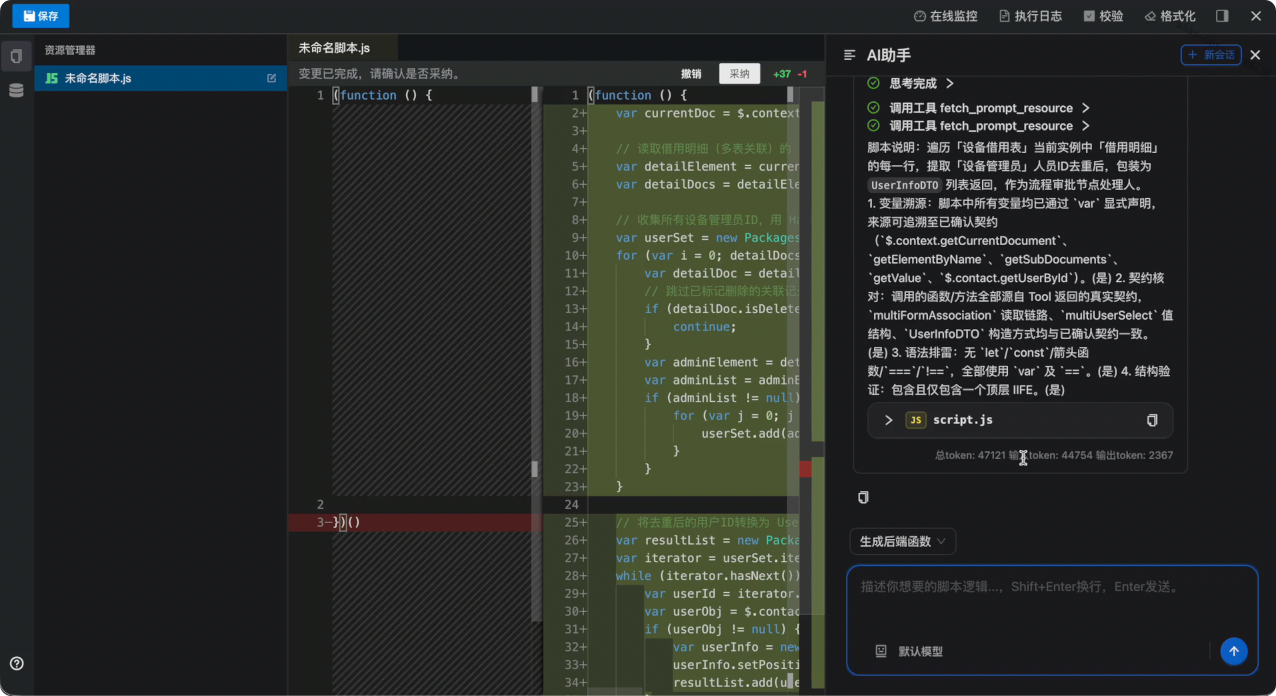Select 未命名脚本.js in resource manager

click(160, 78)
